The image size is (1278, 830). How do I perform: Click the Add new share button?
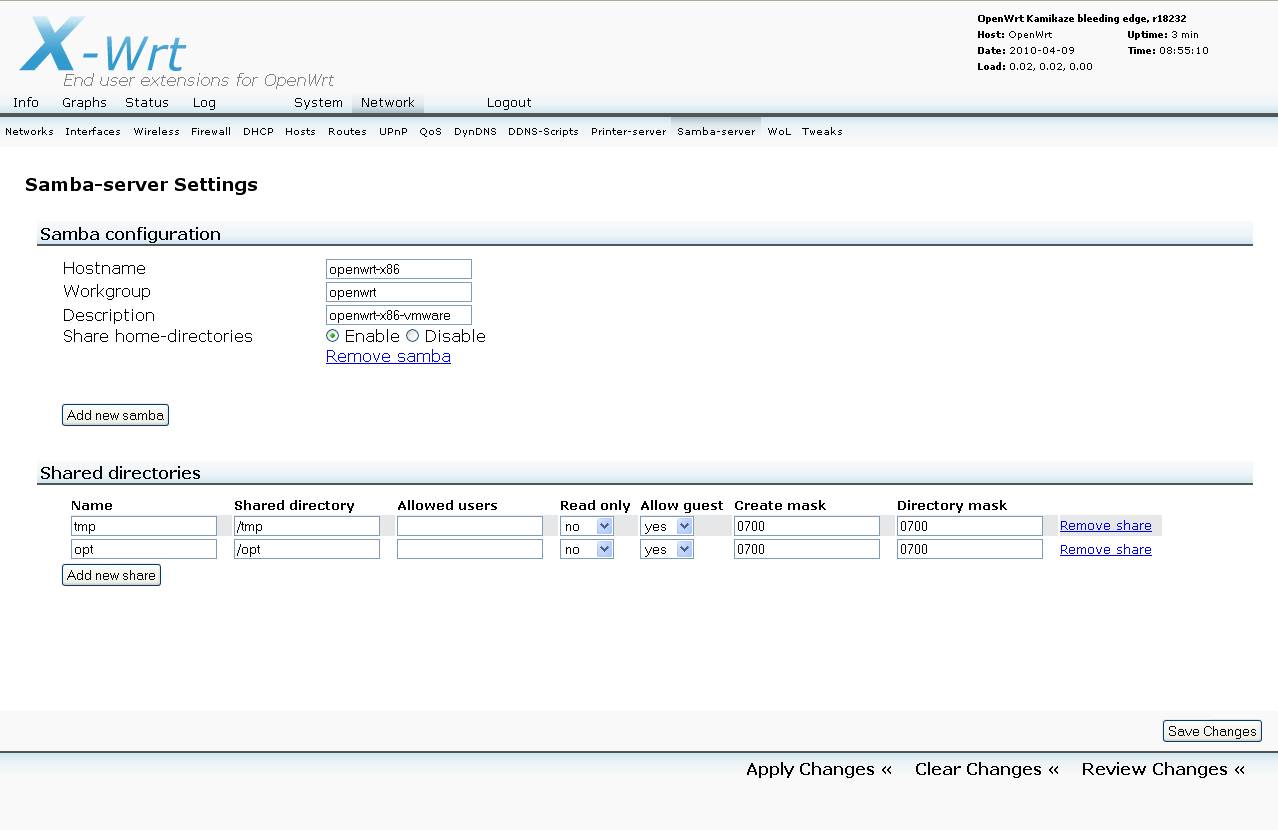pos(111,575)
